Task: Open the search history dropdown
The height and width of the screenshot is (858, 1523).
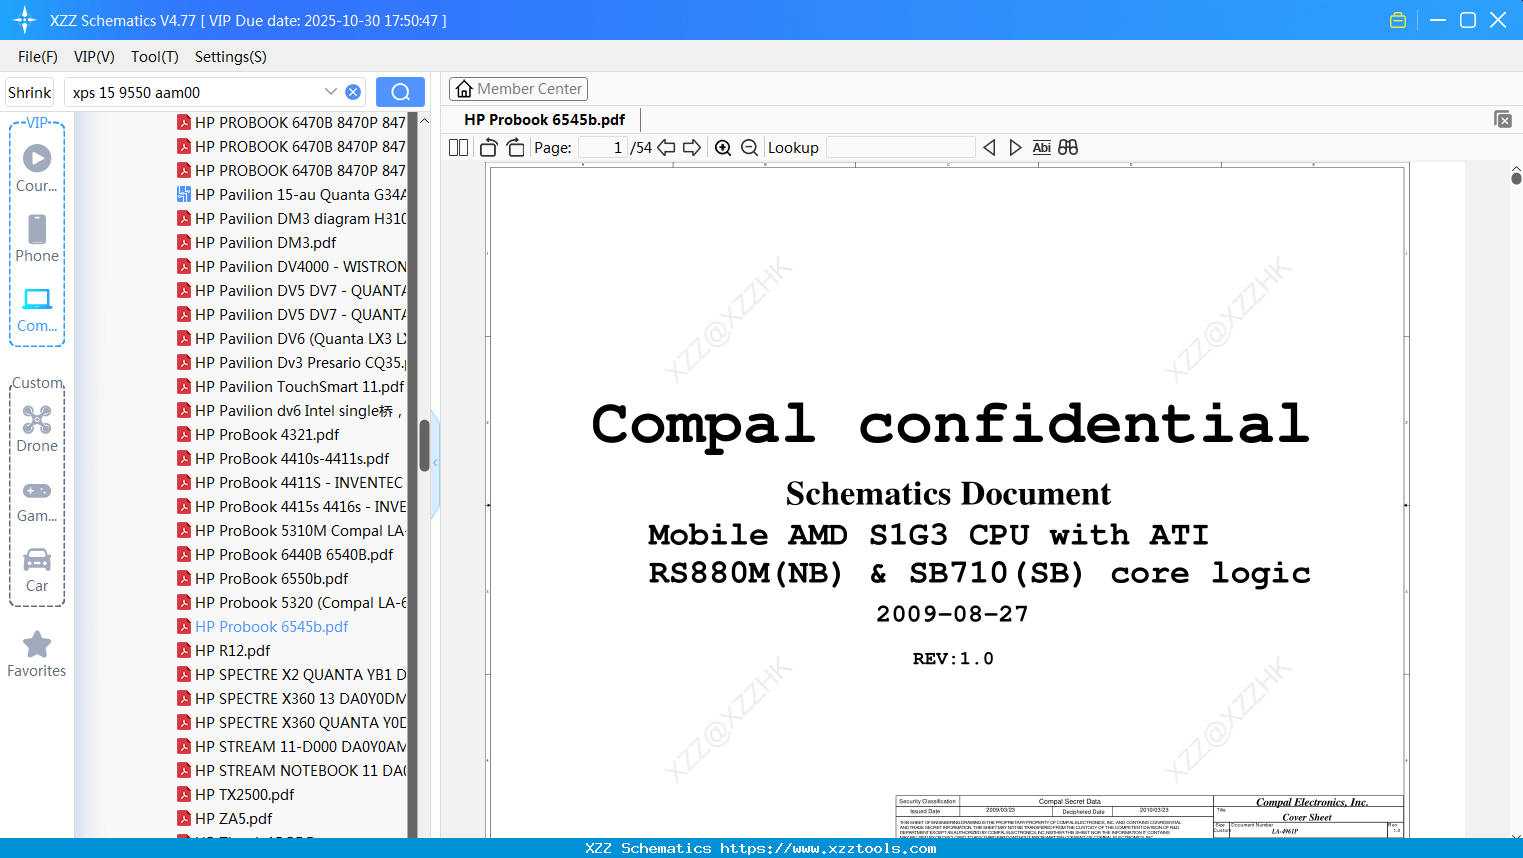Action: pos(331,92)
